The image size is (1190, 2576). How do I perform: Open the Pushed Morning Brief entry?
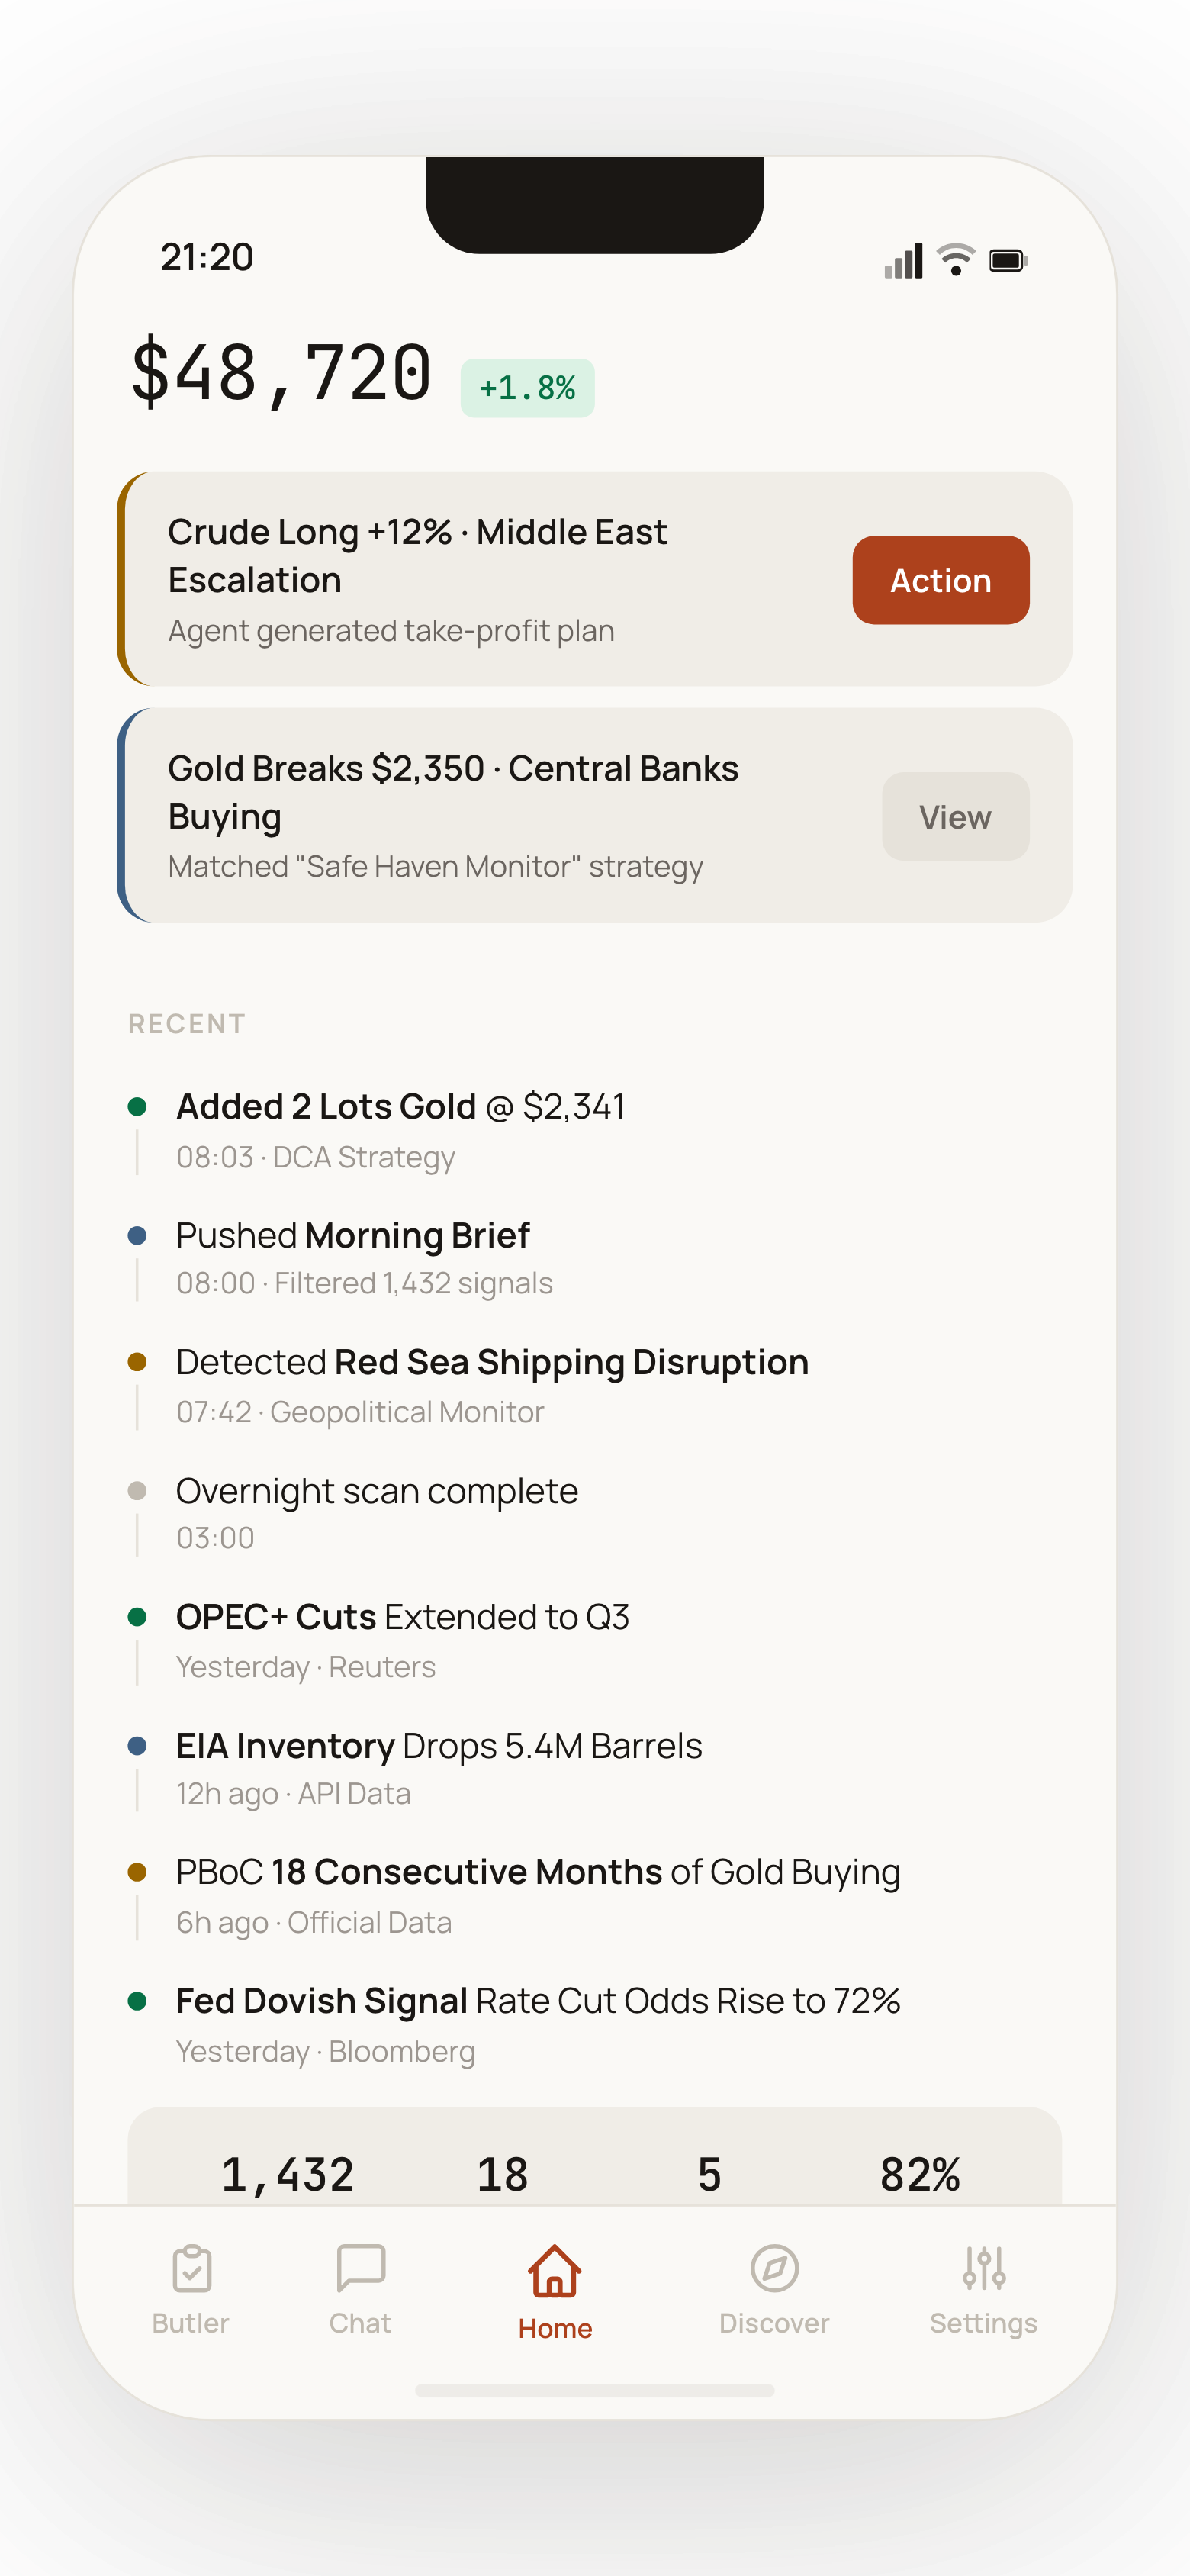[x=353, y=1259]
